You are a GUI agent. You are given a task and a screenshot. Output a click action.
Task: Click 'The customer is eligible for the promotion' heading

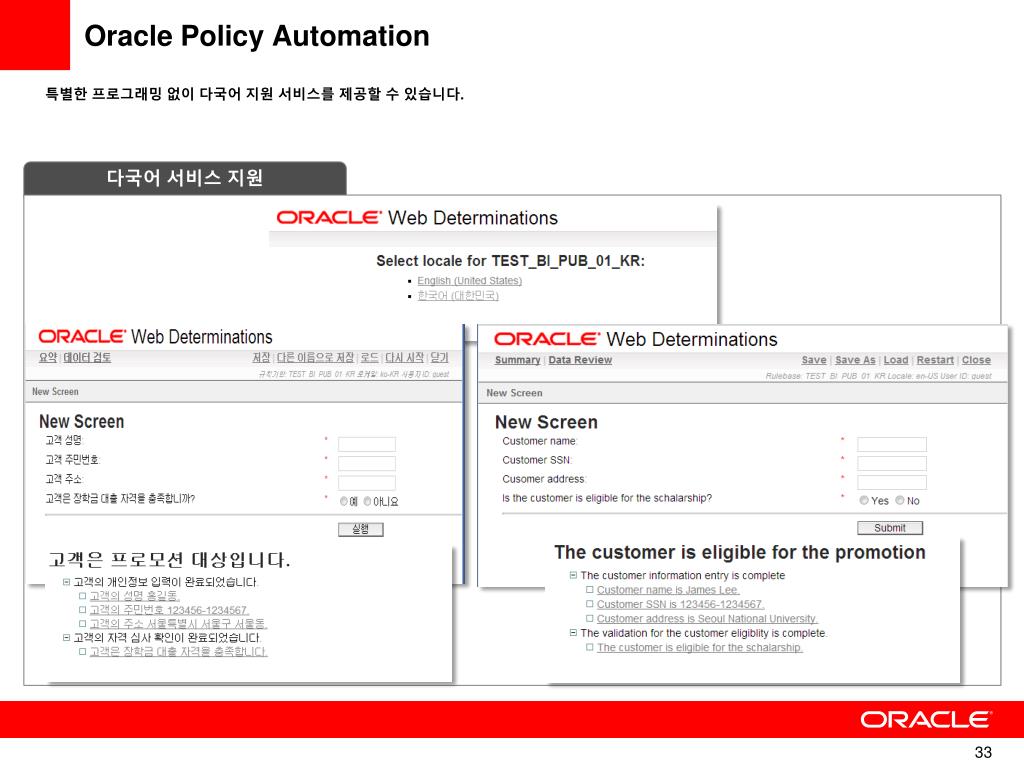coord(740,552)
